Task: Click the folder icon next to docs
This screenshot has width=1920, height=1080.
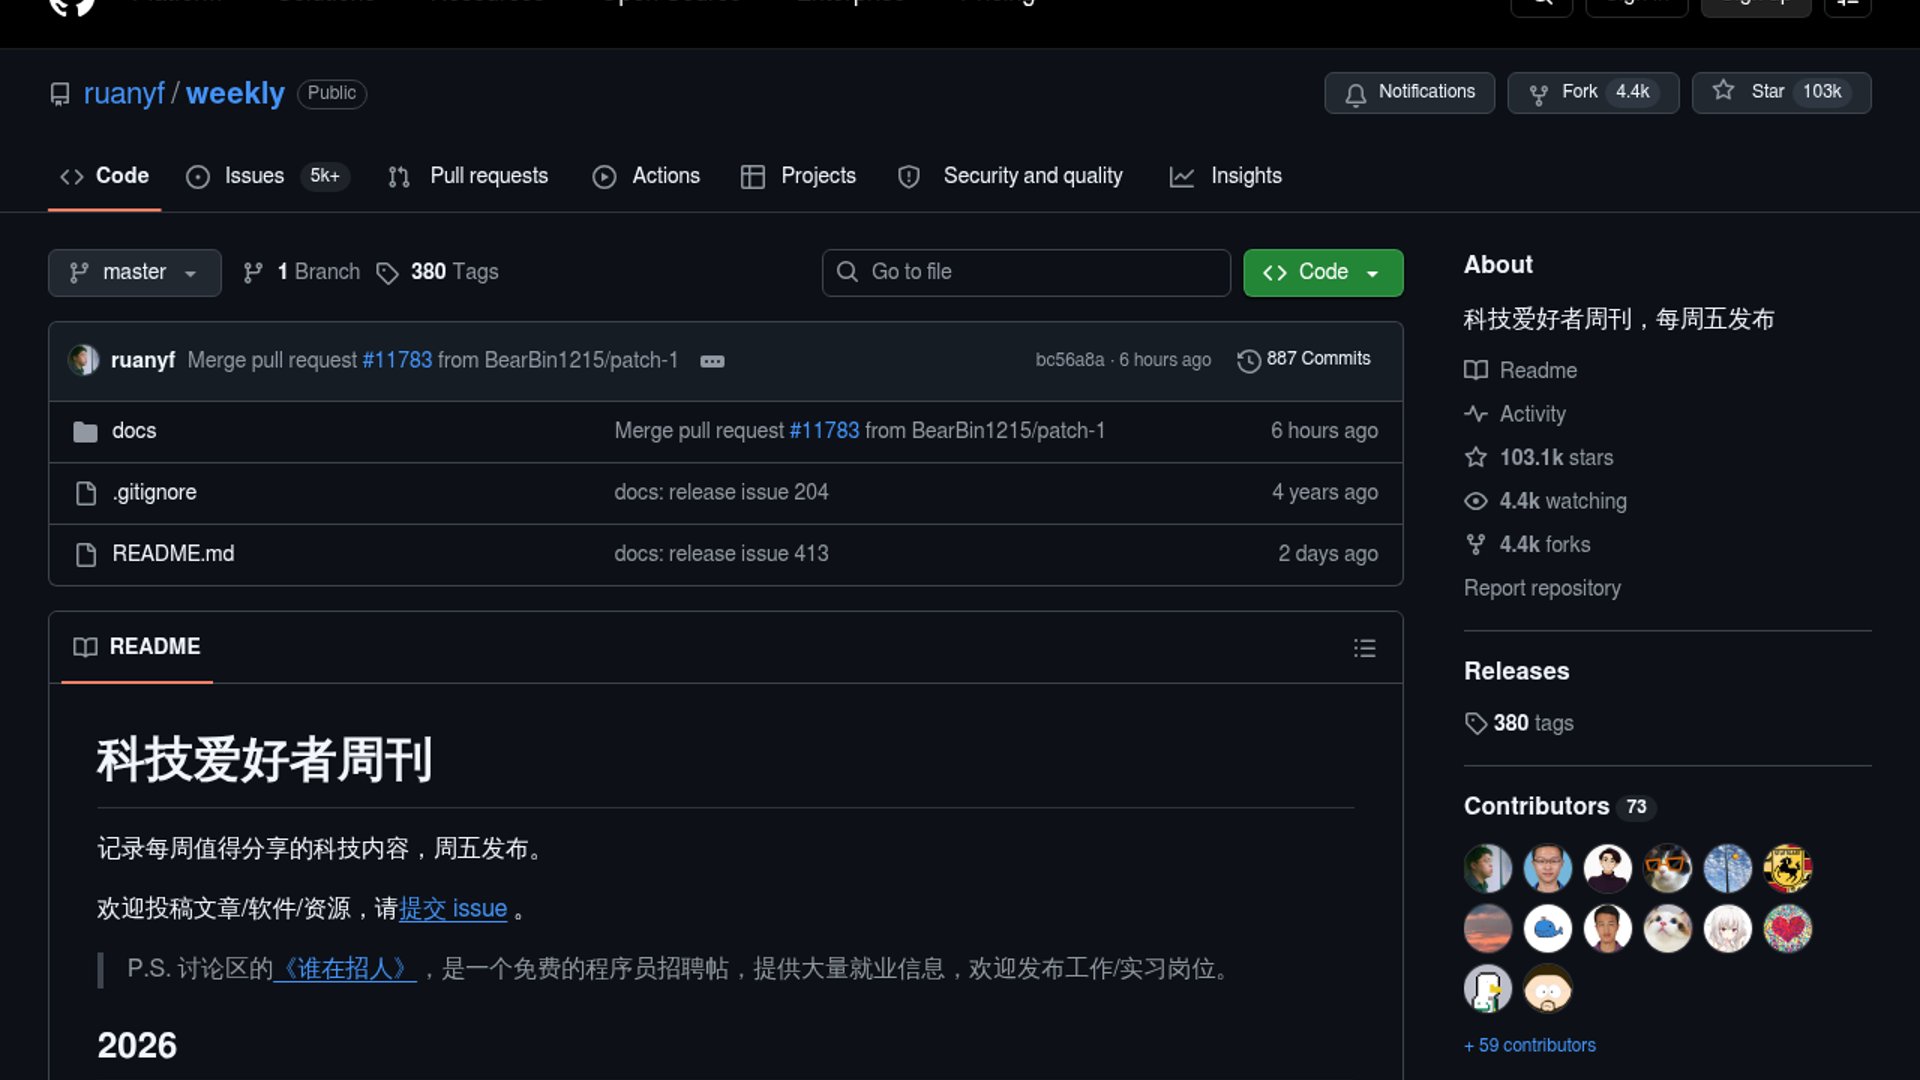Action: [85, 432]
